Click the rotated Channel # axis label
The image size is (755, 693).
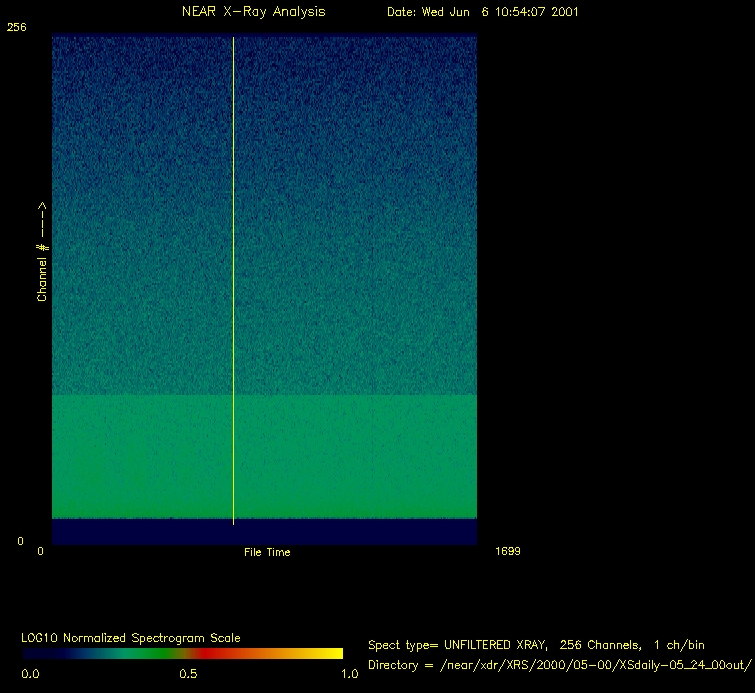(x=42, y=251)
